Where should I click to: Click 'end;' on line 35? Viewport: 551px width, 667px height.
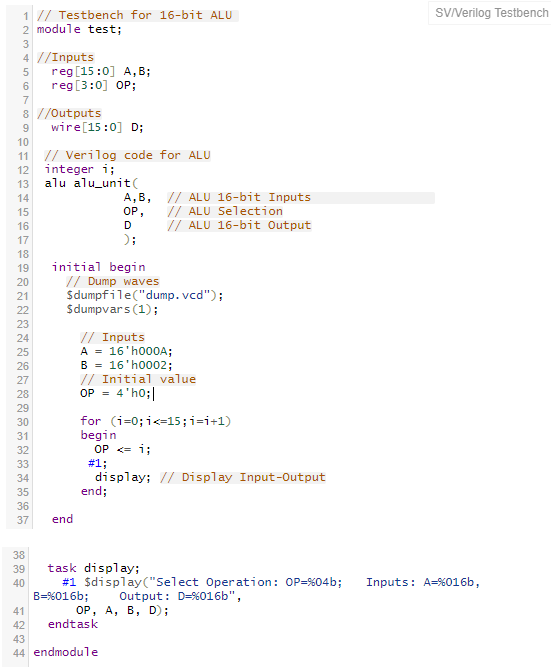click(94, 491)
